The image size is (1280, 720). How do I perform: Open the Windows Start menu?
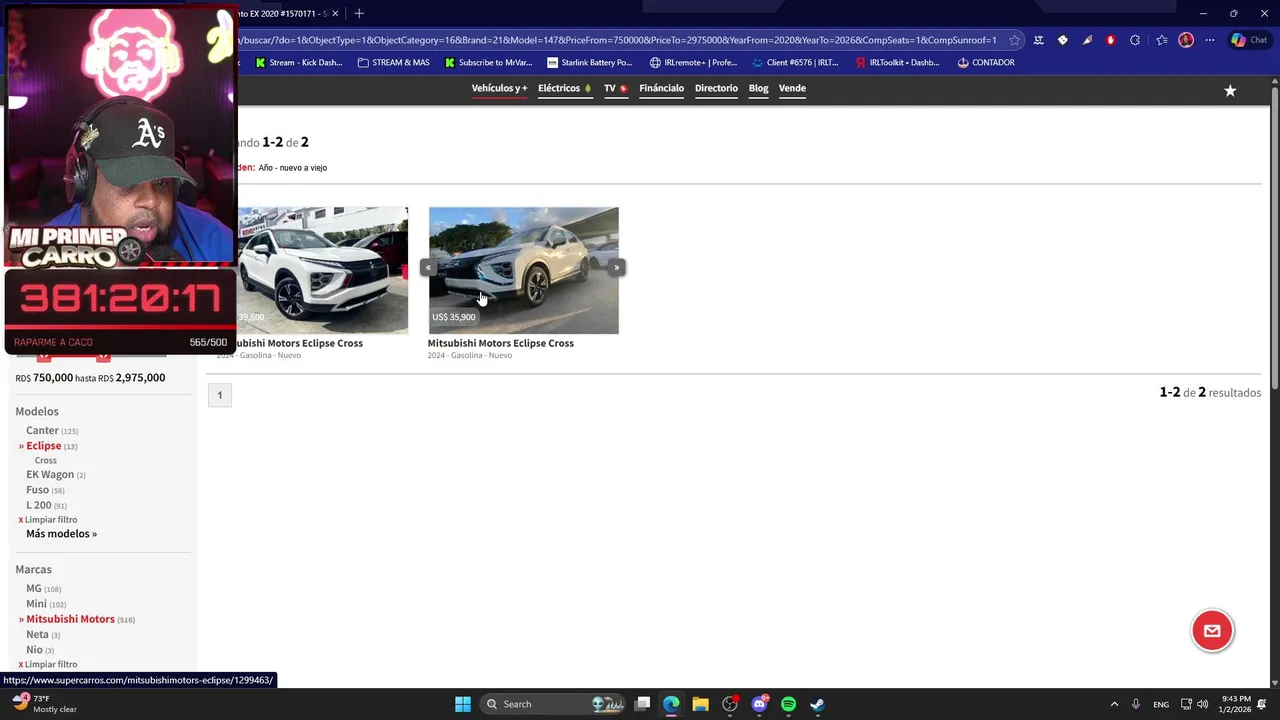463,704
